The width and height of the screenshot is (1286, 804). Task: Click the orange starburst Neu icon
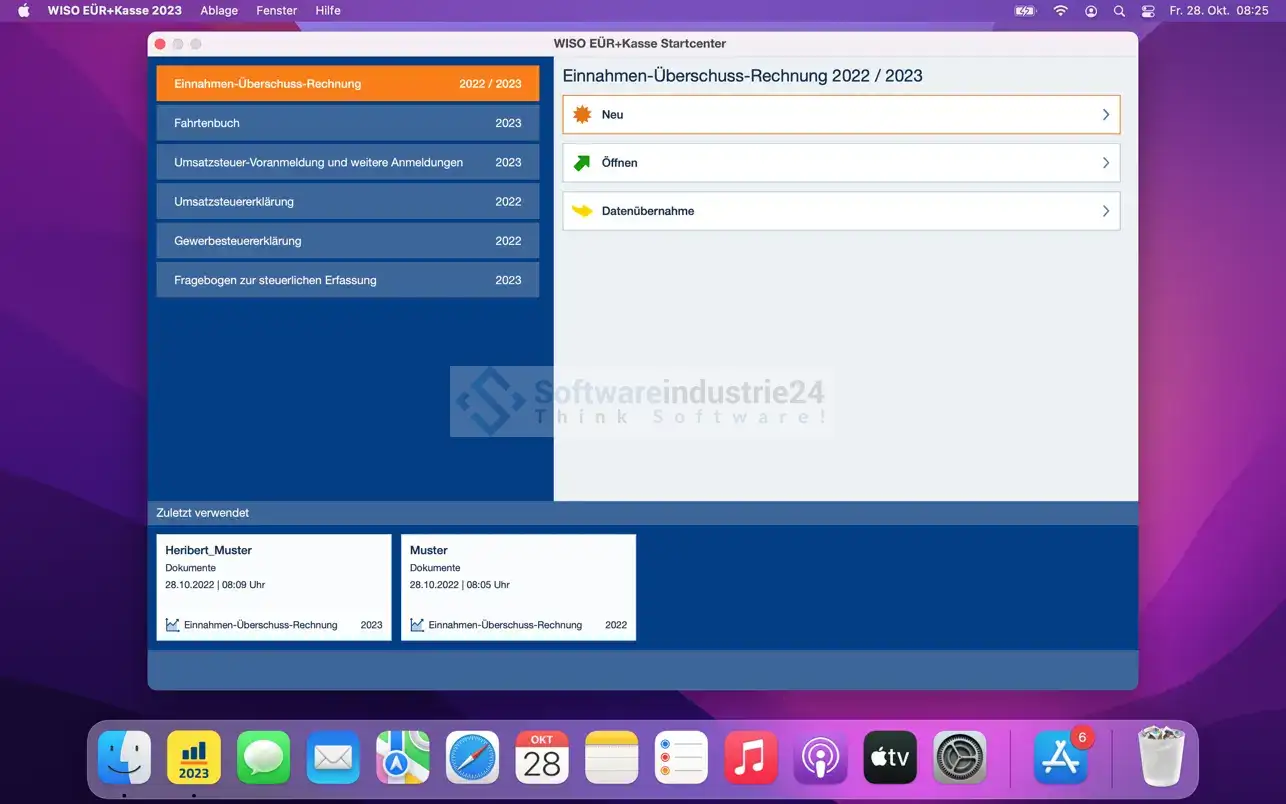click(582, 115)
